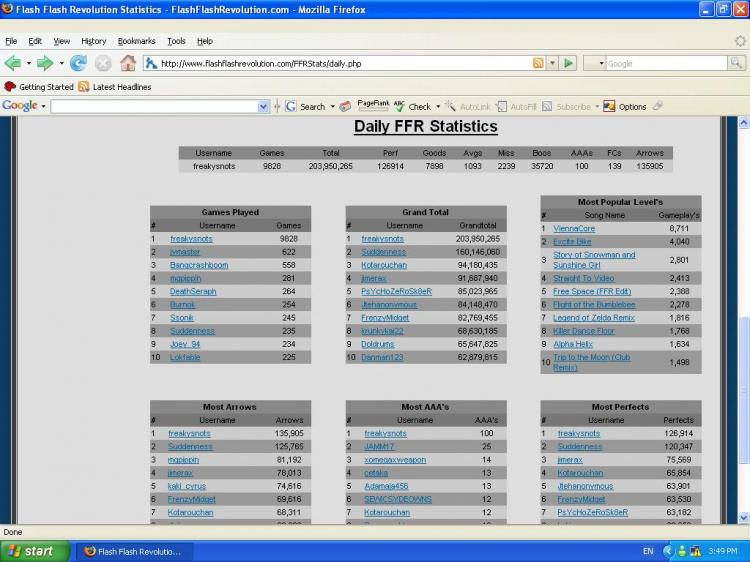The height and width of the screenshot is (562, 750).
Task: Open the Windows Start button
Action: click(34, 551)
